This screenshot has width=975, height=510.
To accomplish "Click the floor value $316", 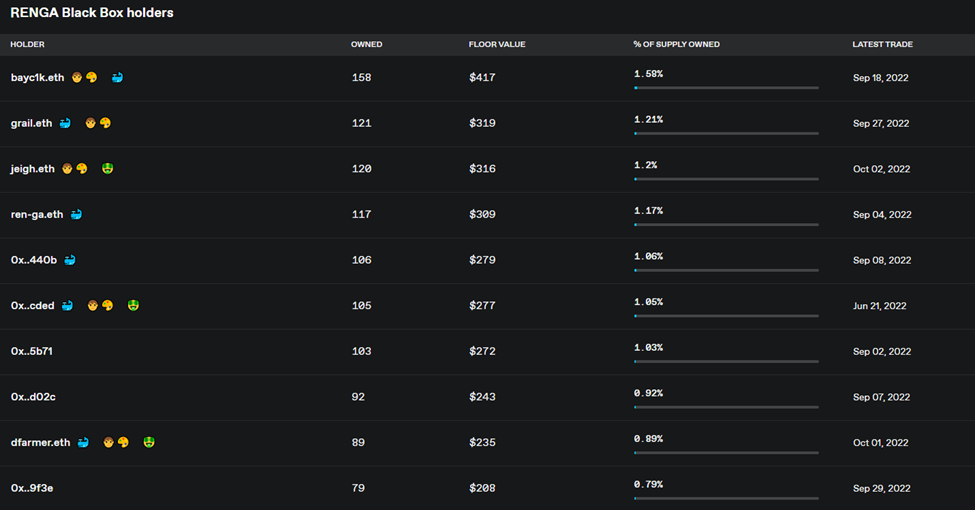I will tap(482, 169).
